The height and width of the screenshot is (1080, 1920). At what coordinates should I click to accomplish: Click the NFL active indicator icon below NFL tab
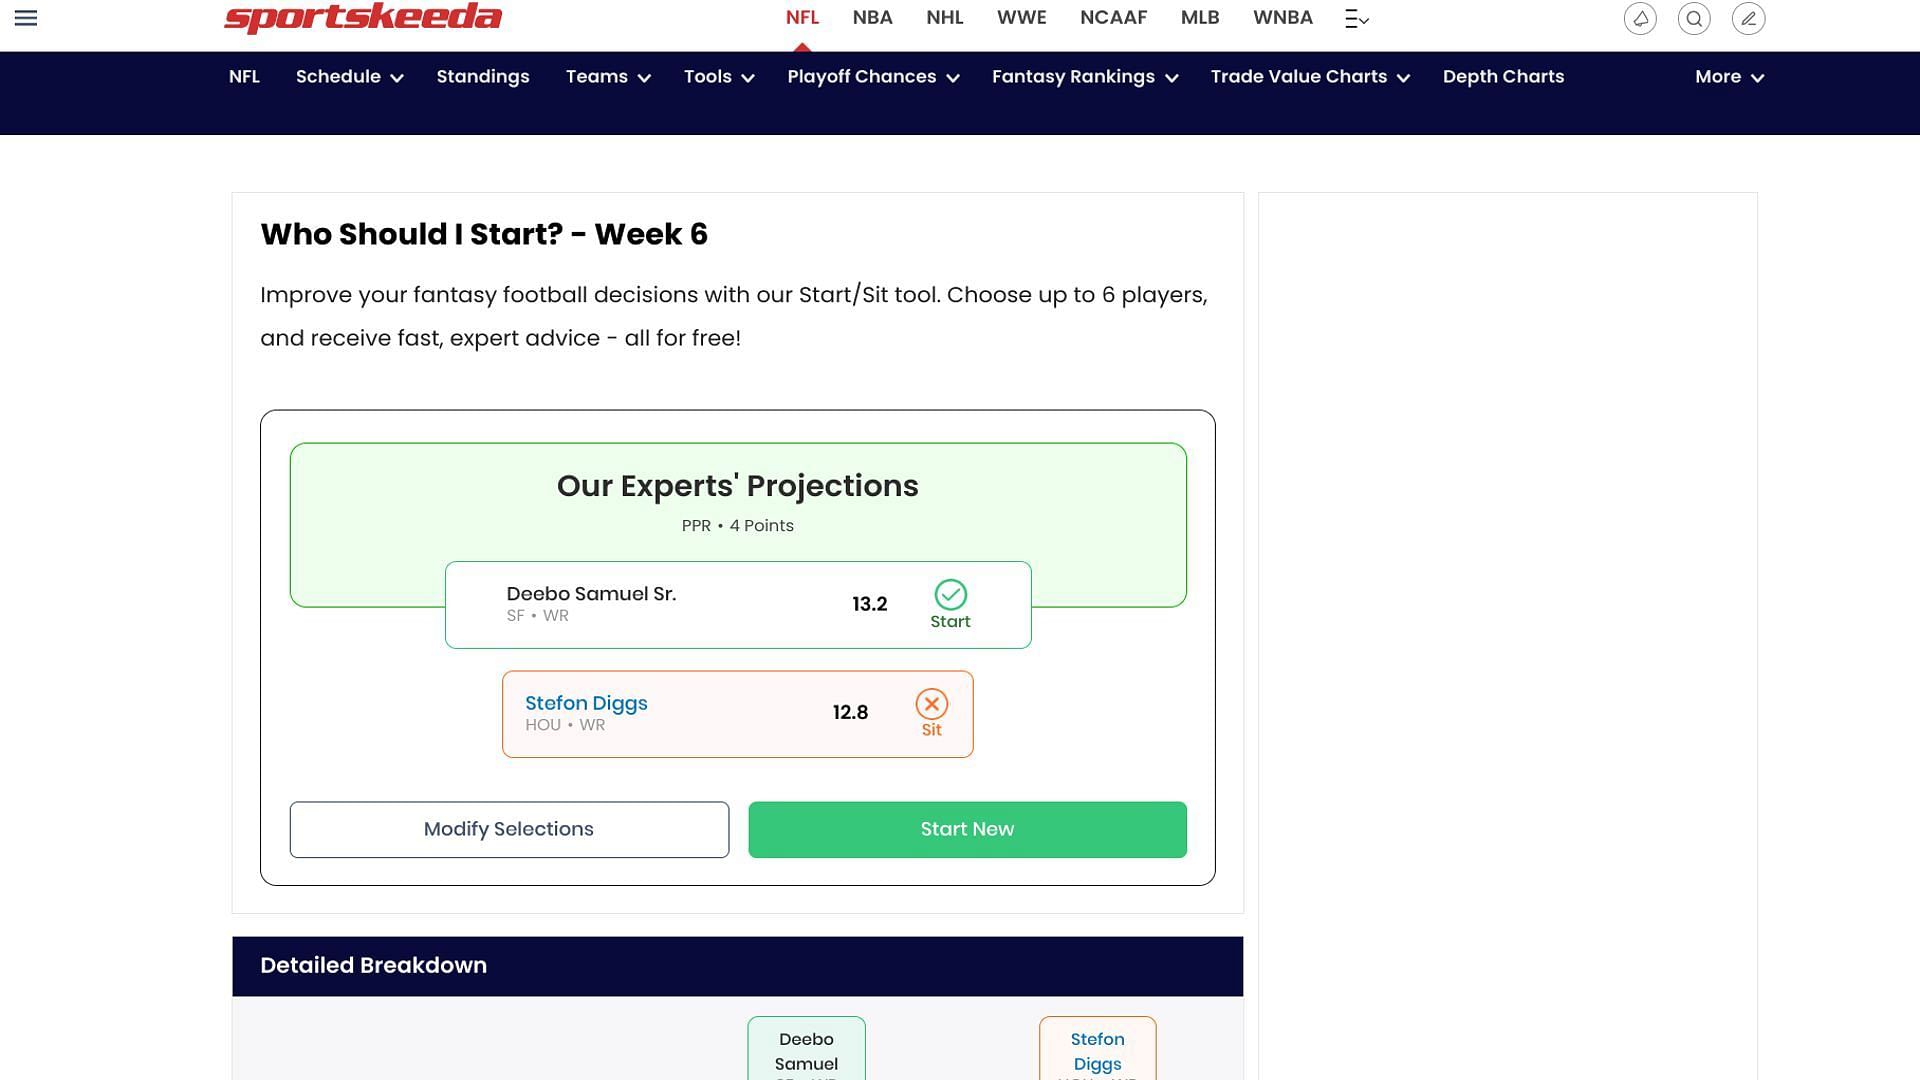802,46
